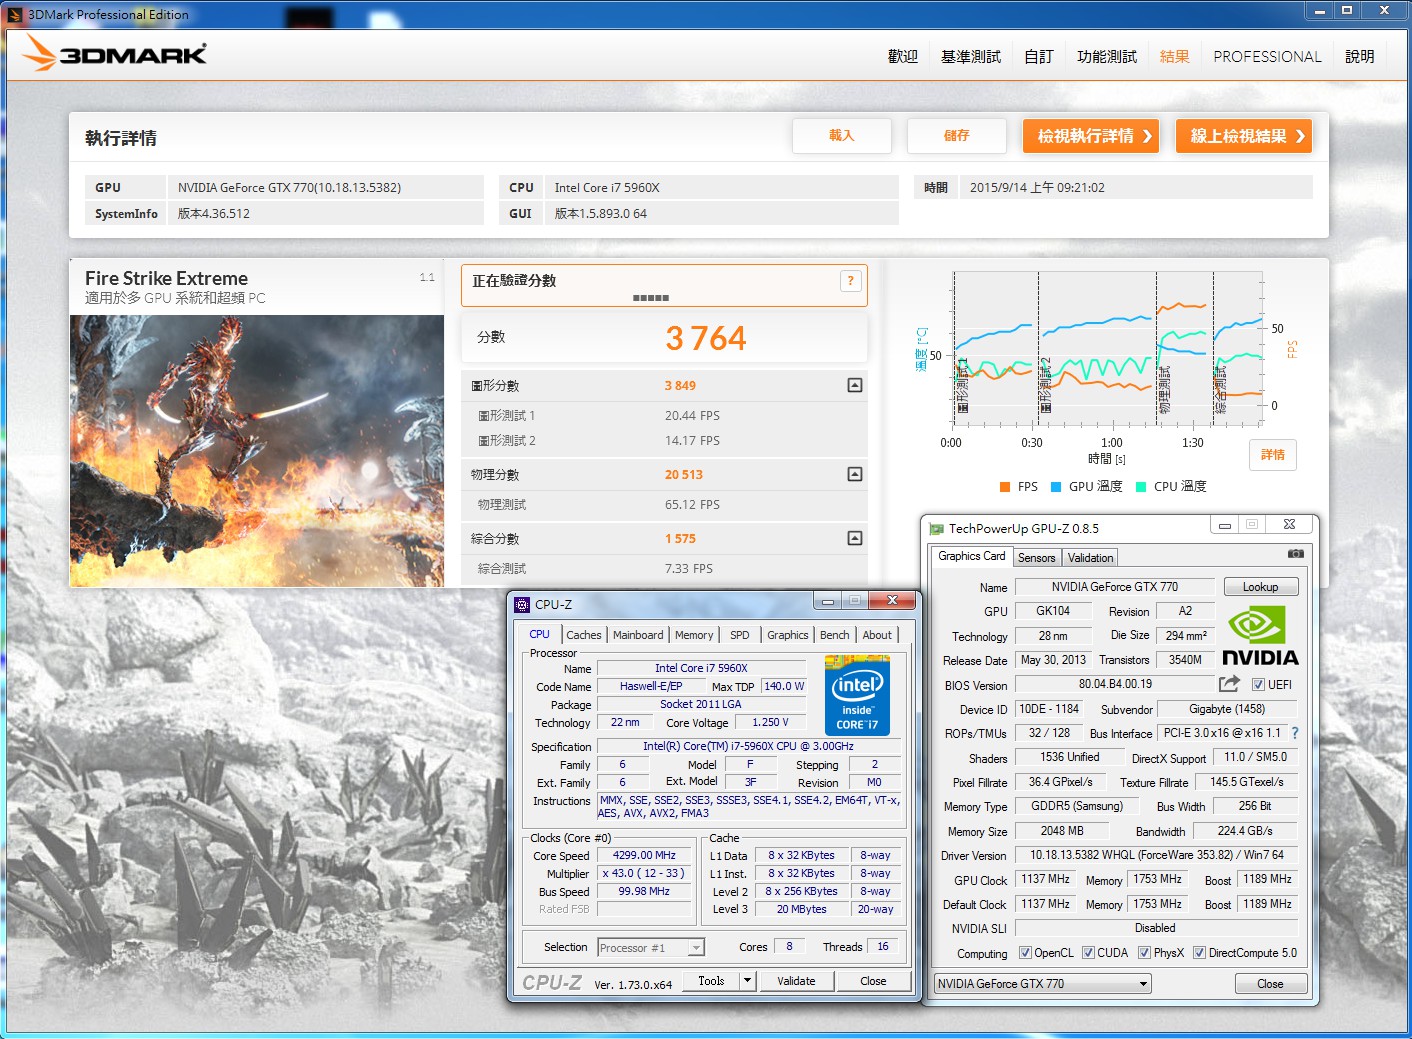Click the GPU-Z Name field NVIDIA GeForce GTX 770

click(x=1115, y=587)
